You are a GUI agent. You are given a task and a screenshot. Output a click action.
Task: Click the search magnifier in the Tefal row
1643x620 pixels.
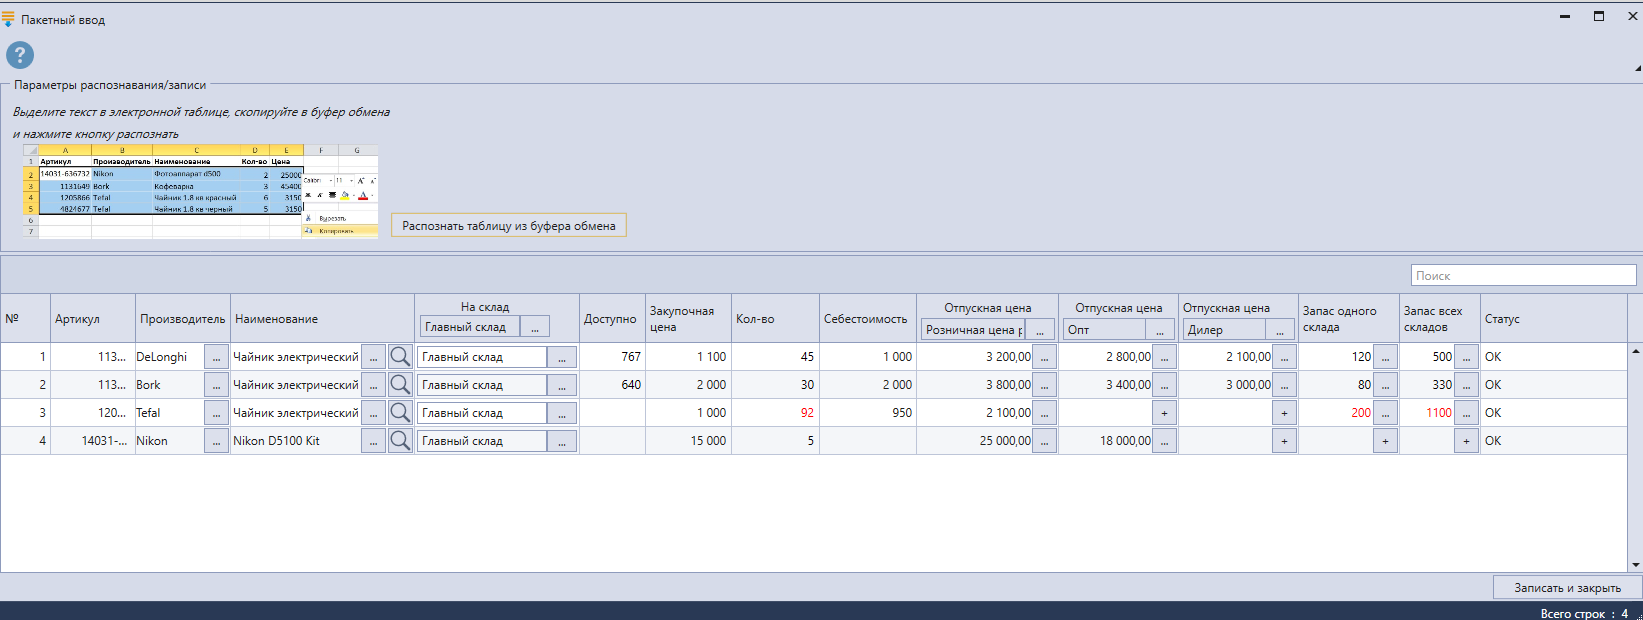[x=400, y=413]
